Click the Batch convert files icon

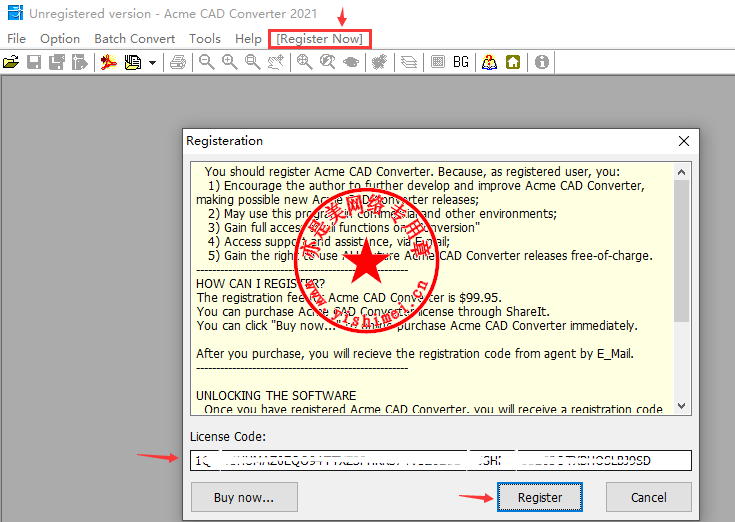[133, 62]
